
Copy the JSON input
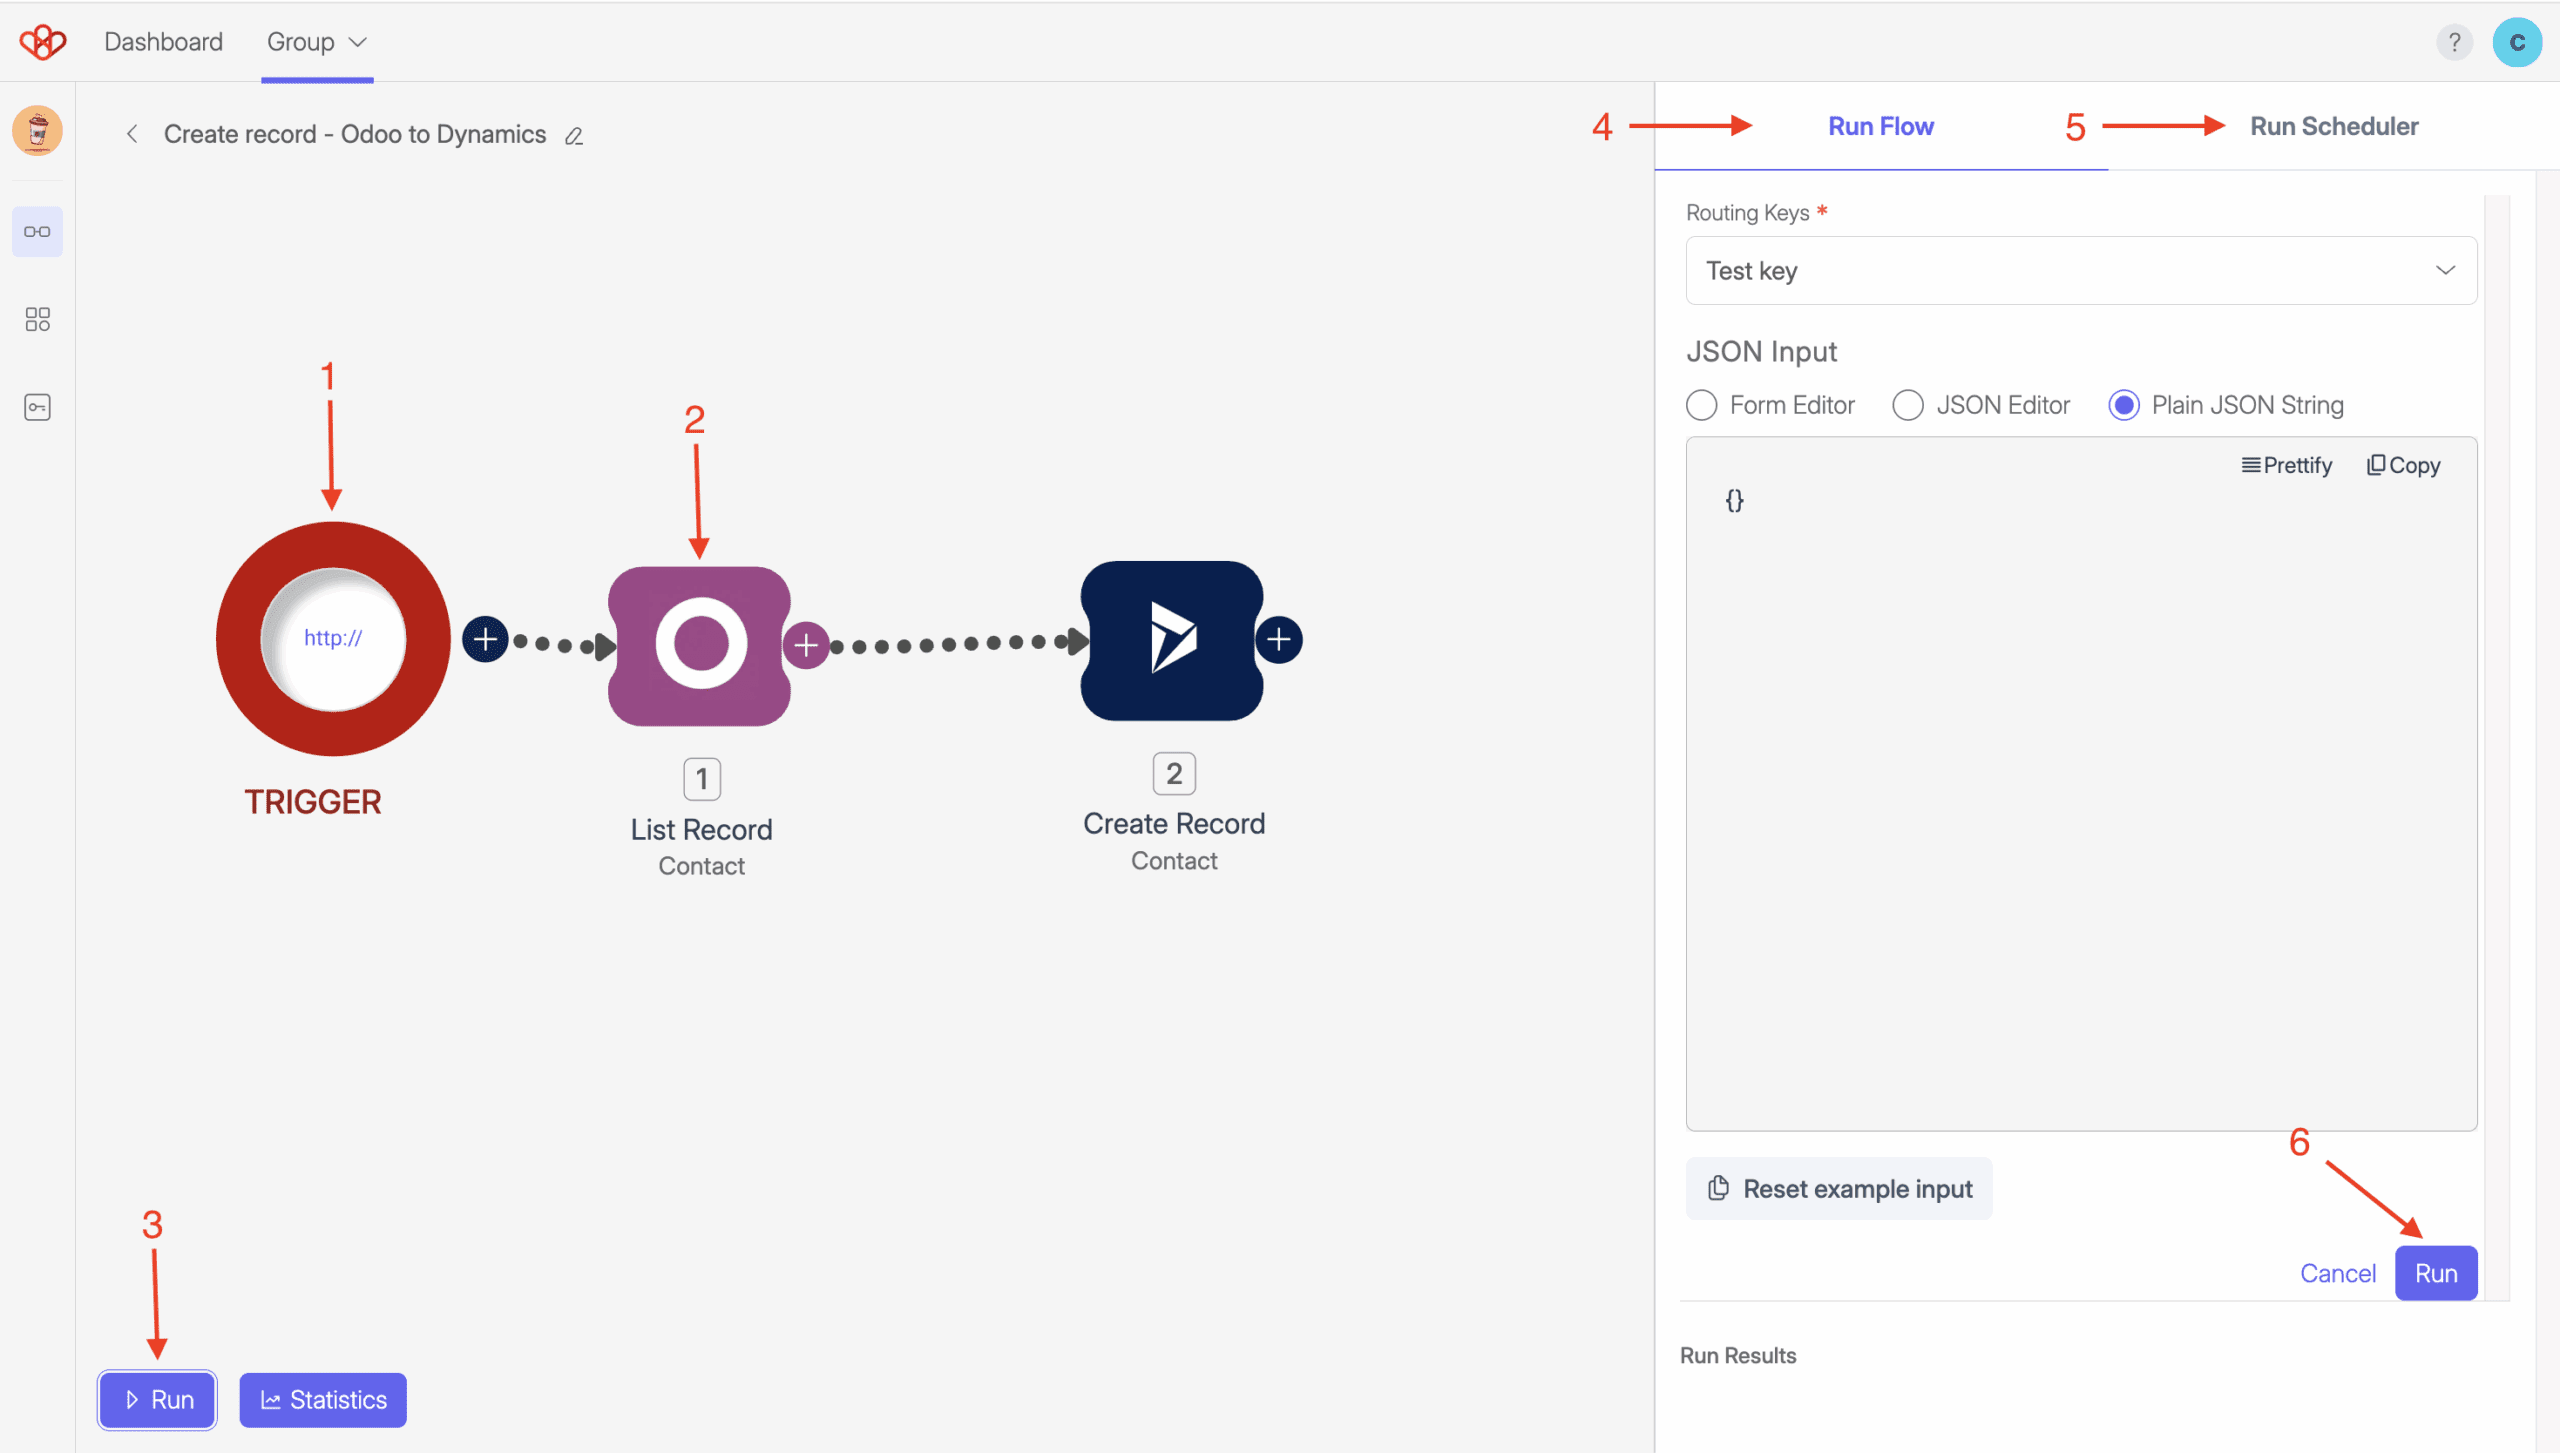pos(2403,465)
